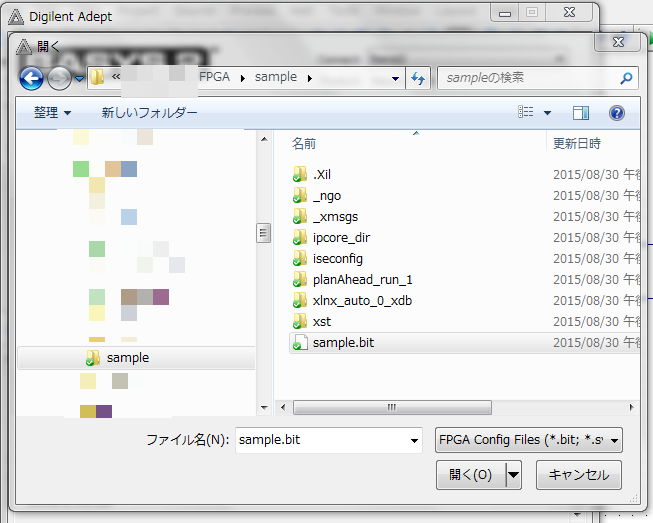
Task: Open the 整理 menu
Action: click(x=52, y=113)
